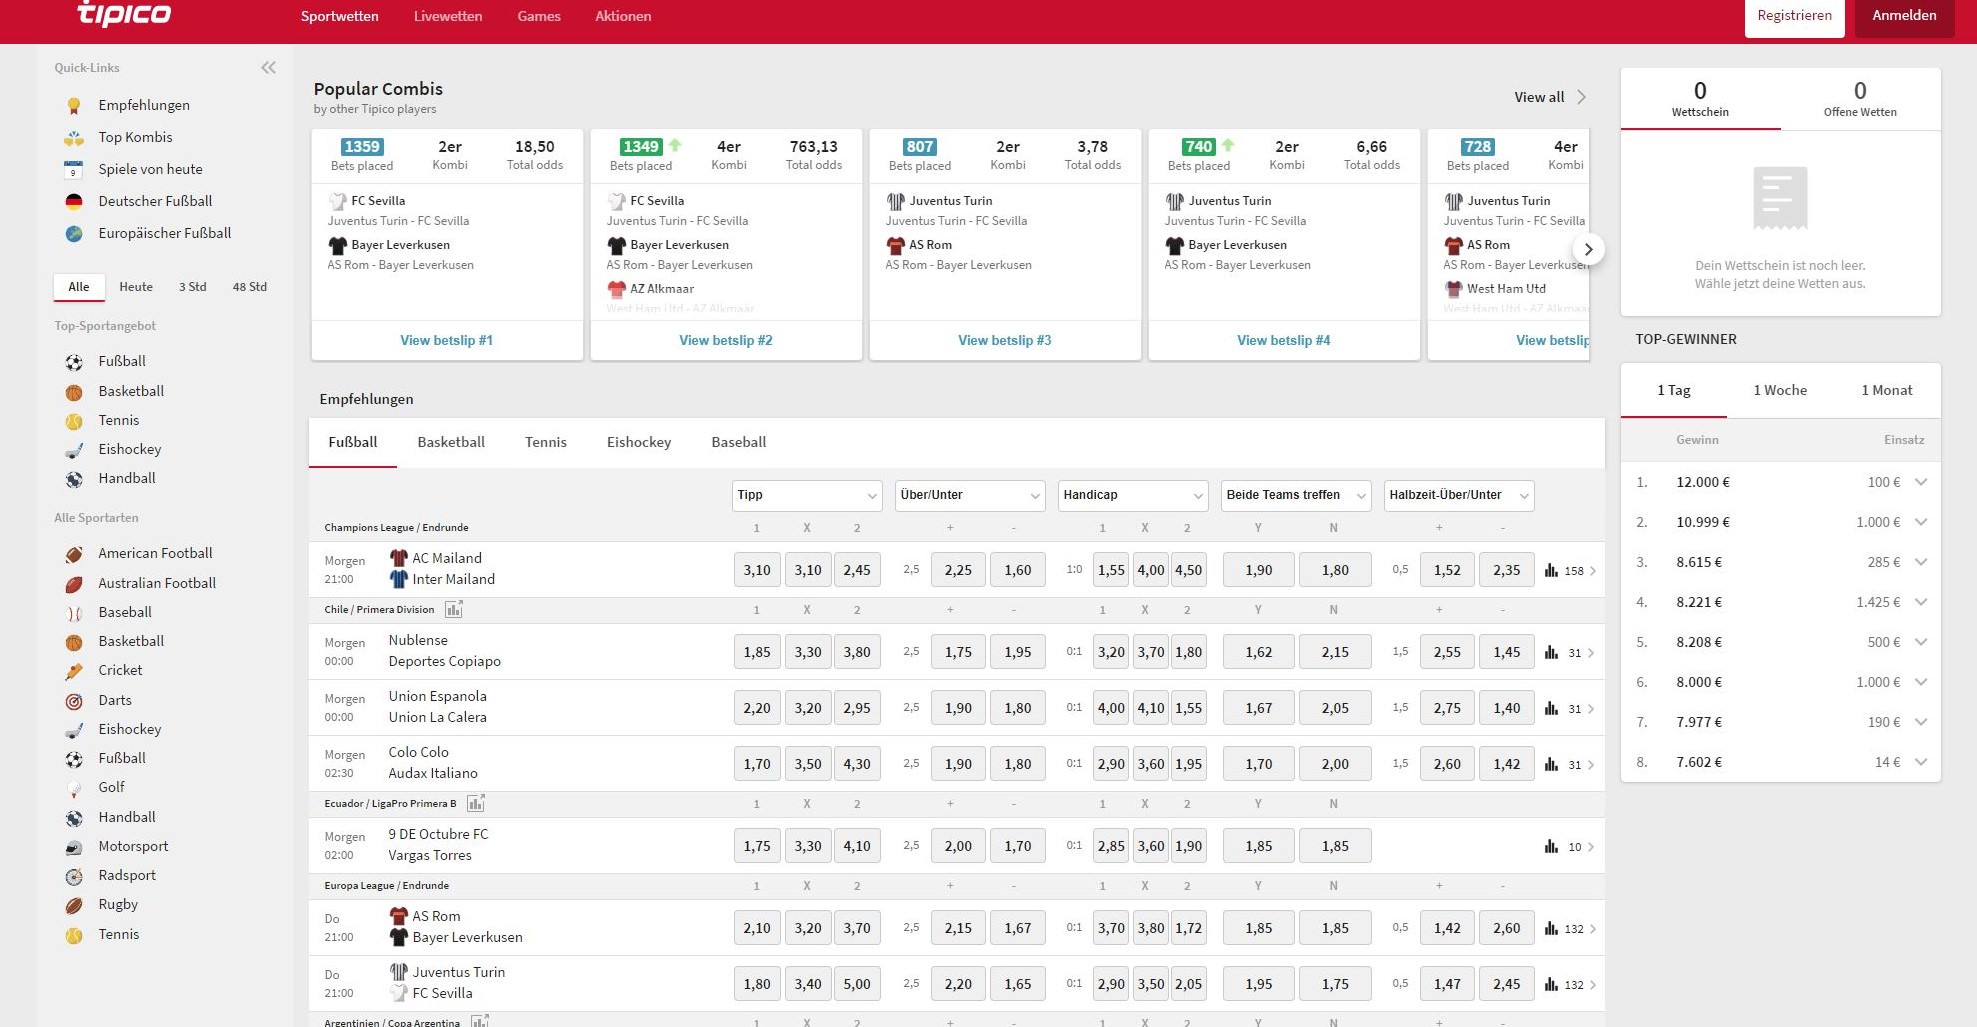Viewport: 1977px width, 1027px height.
Task: Click the Australian Football icon
Action: [74, 584]
